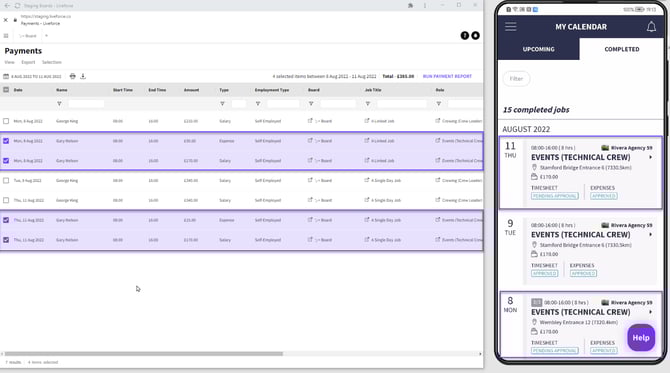Open the phone app hamburger menu
Viewport: 670px width, 373px height.
pos(511,26)
